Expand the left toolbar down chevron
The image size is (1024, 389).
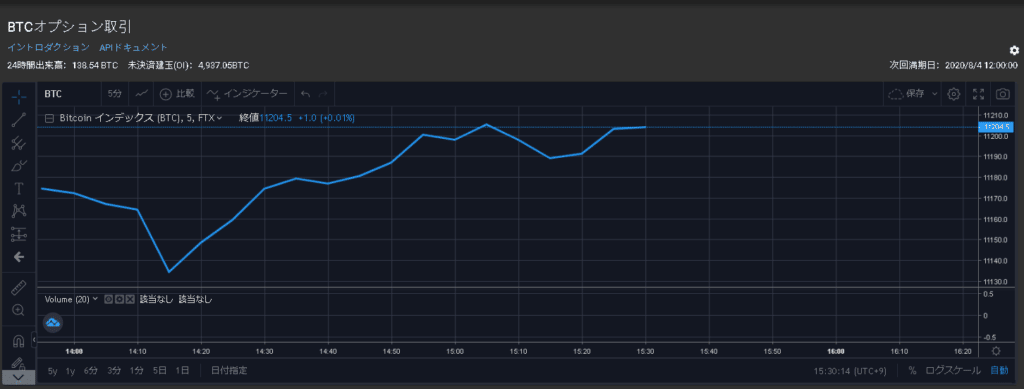tap(19, 377)
